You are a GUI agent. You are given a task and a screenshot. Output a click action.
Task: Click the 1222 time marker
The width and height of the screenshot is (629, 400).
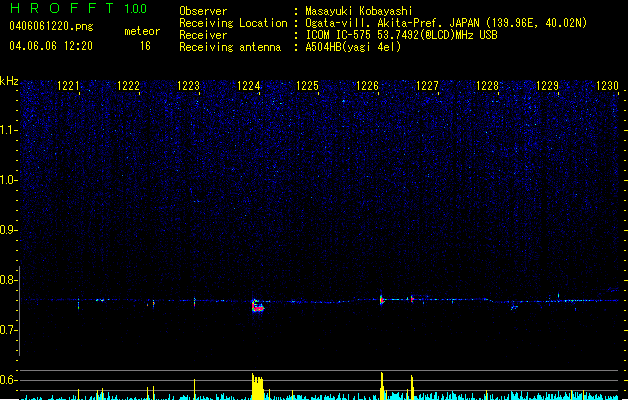[x=128, y=86]
